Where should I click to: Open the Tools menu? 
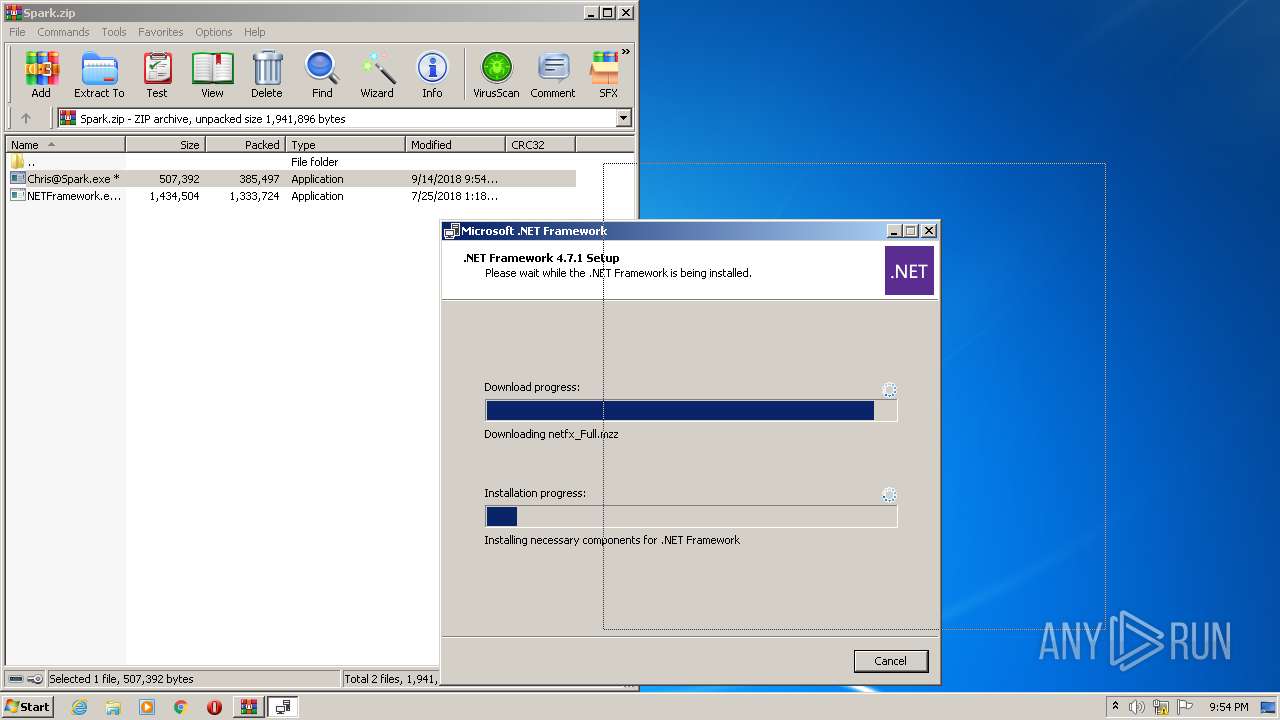(114, 32)
